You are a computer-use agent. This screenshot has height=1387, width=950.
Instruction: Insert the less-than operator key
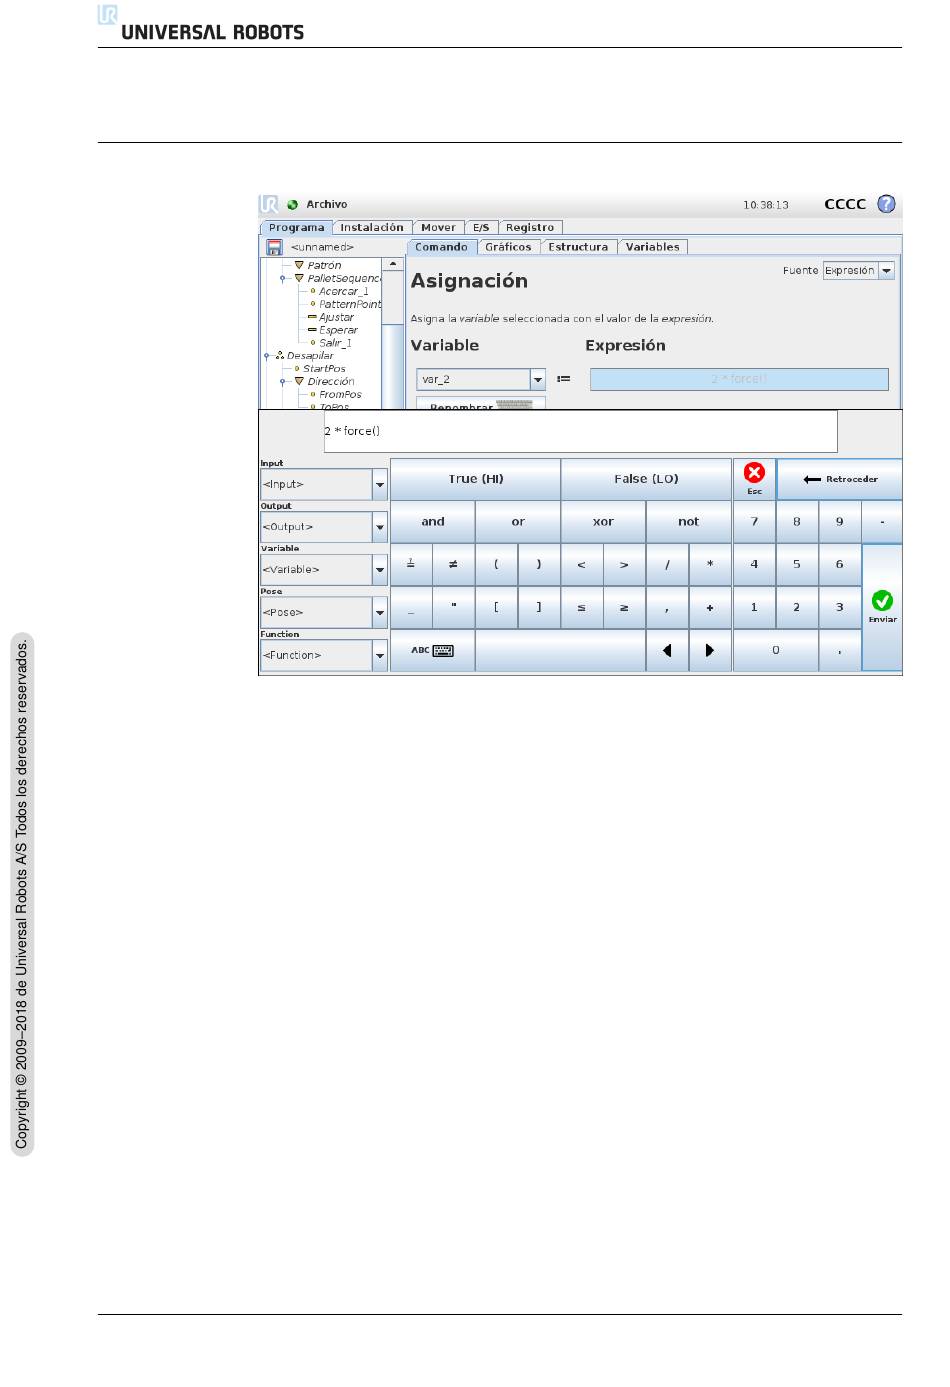point(581,564)
